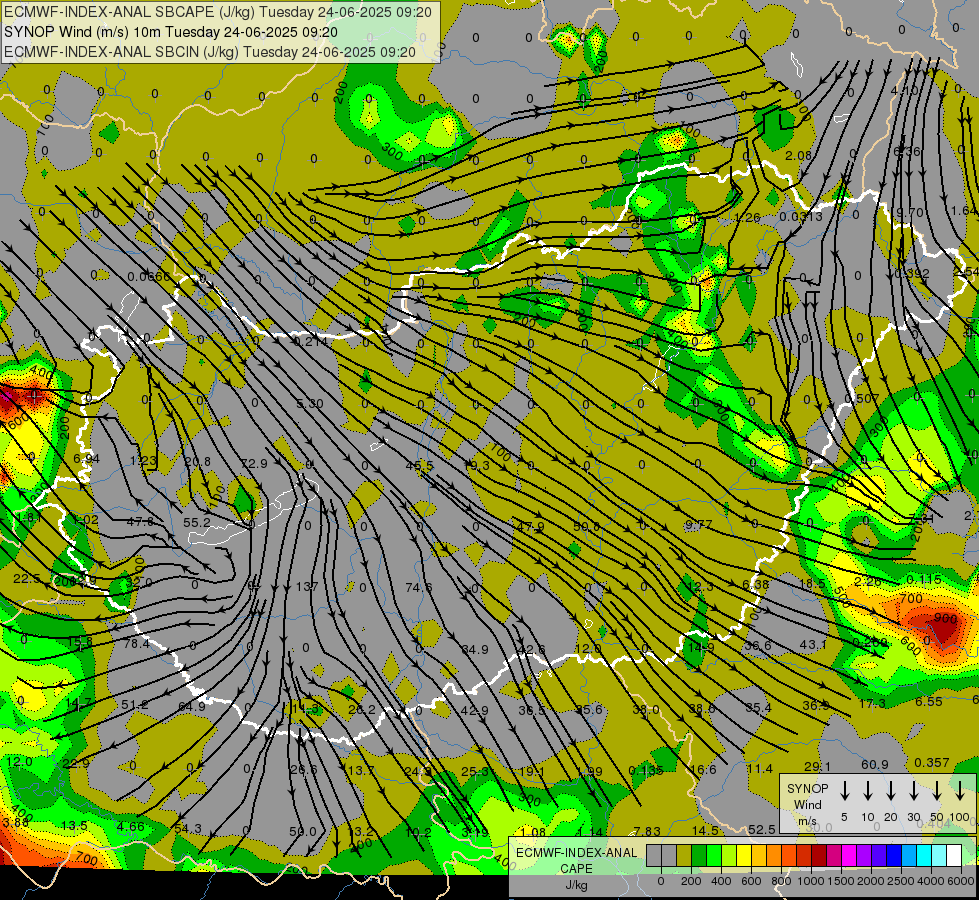The width and height of the screenshot is (979, 900).
Task: Click the 6000 tick label in CAPE legend
Action: pos(961,881)
